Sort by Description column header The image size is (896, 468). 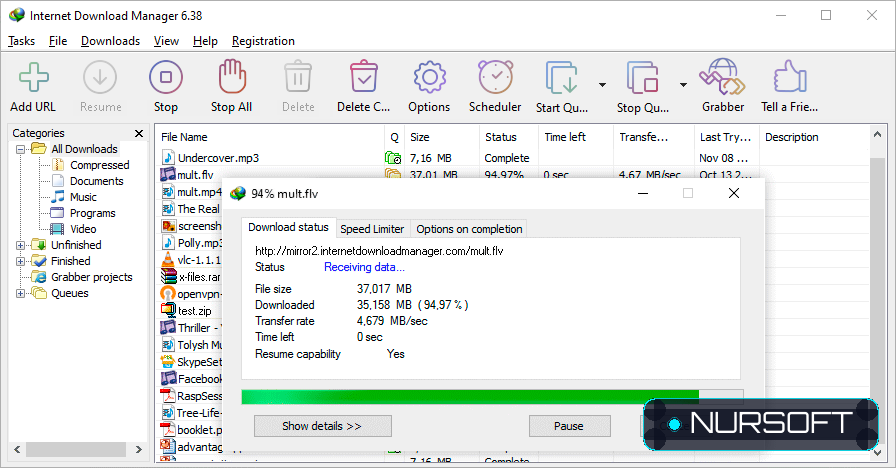[815, 137]
